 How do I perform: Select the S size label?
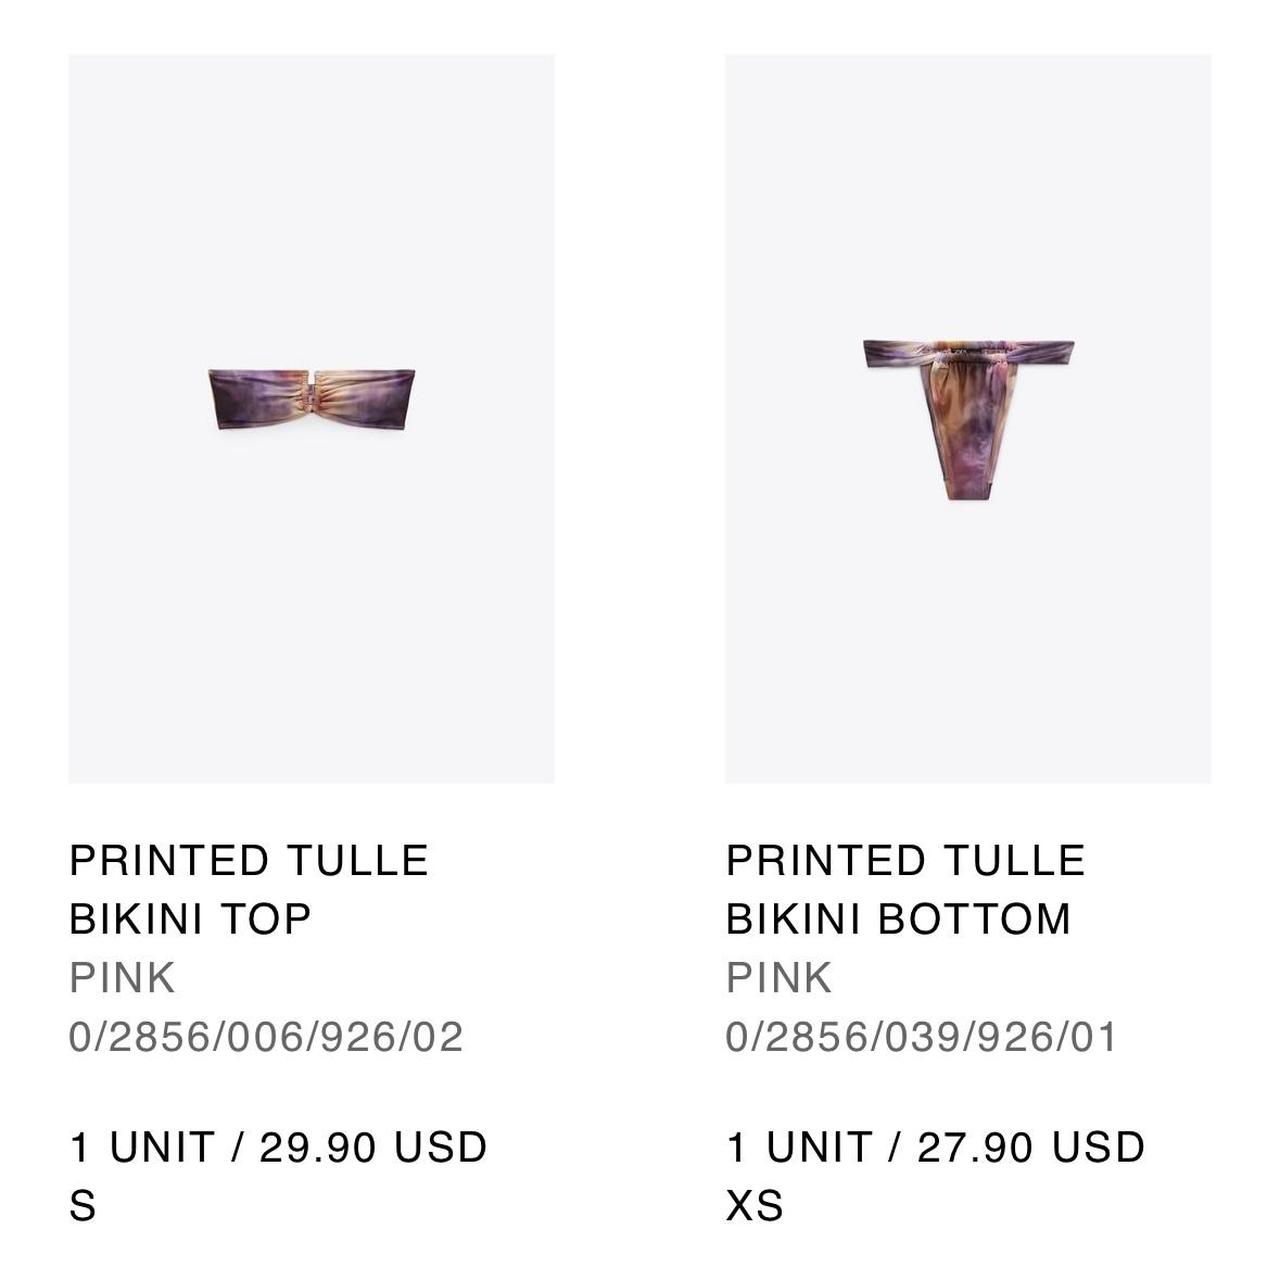point(82,1205)
